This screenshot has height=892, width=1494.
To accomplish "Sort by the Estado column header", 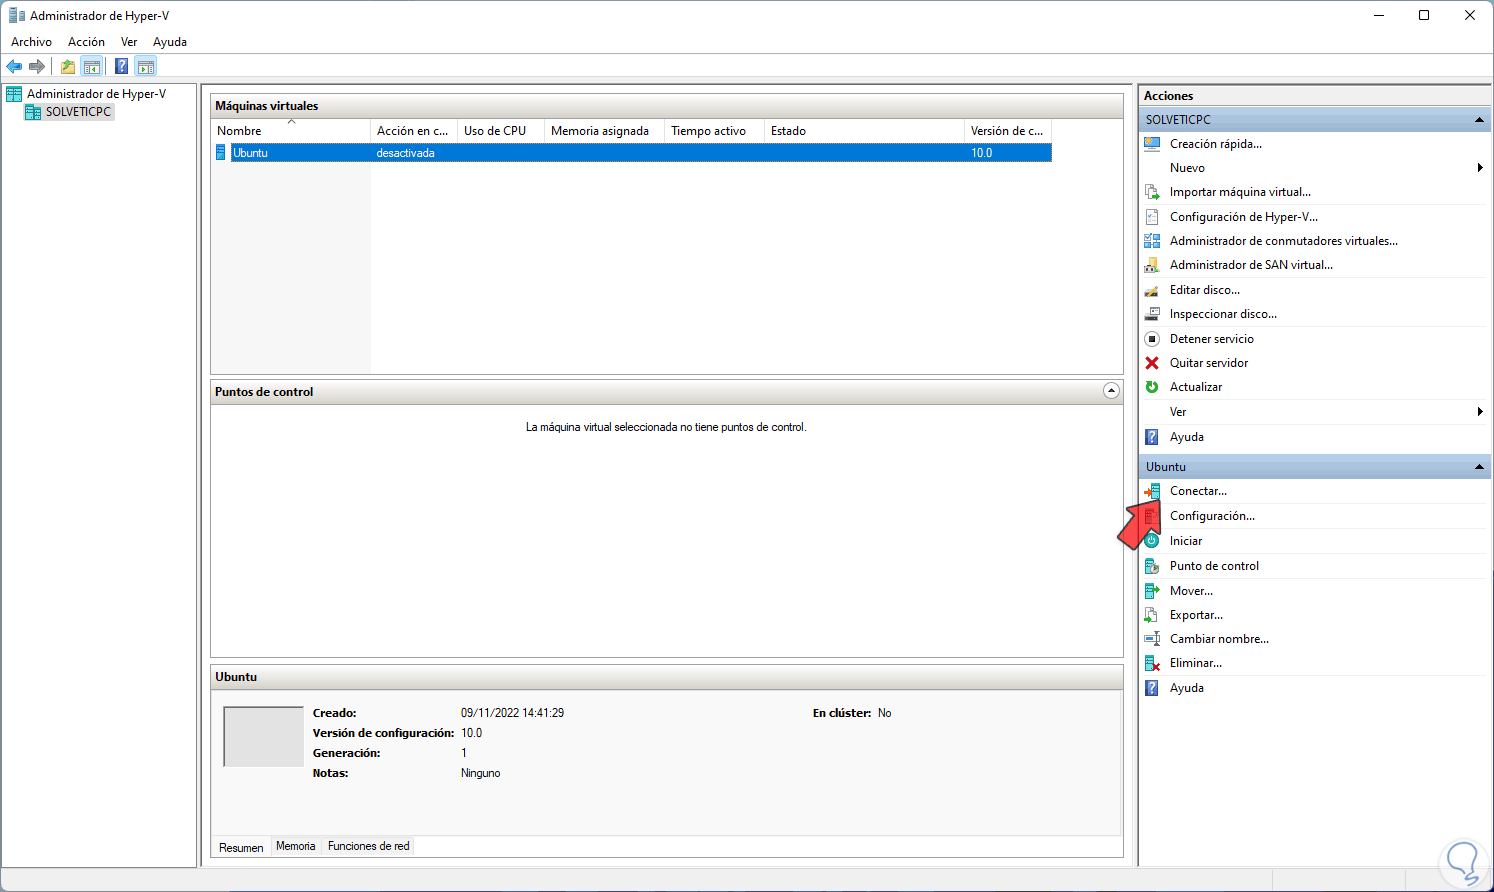I will tap(864, 131).
